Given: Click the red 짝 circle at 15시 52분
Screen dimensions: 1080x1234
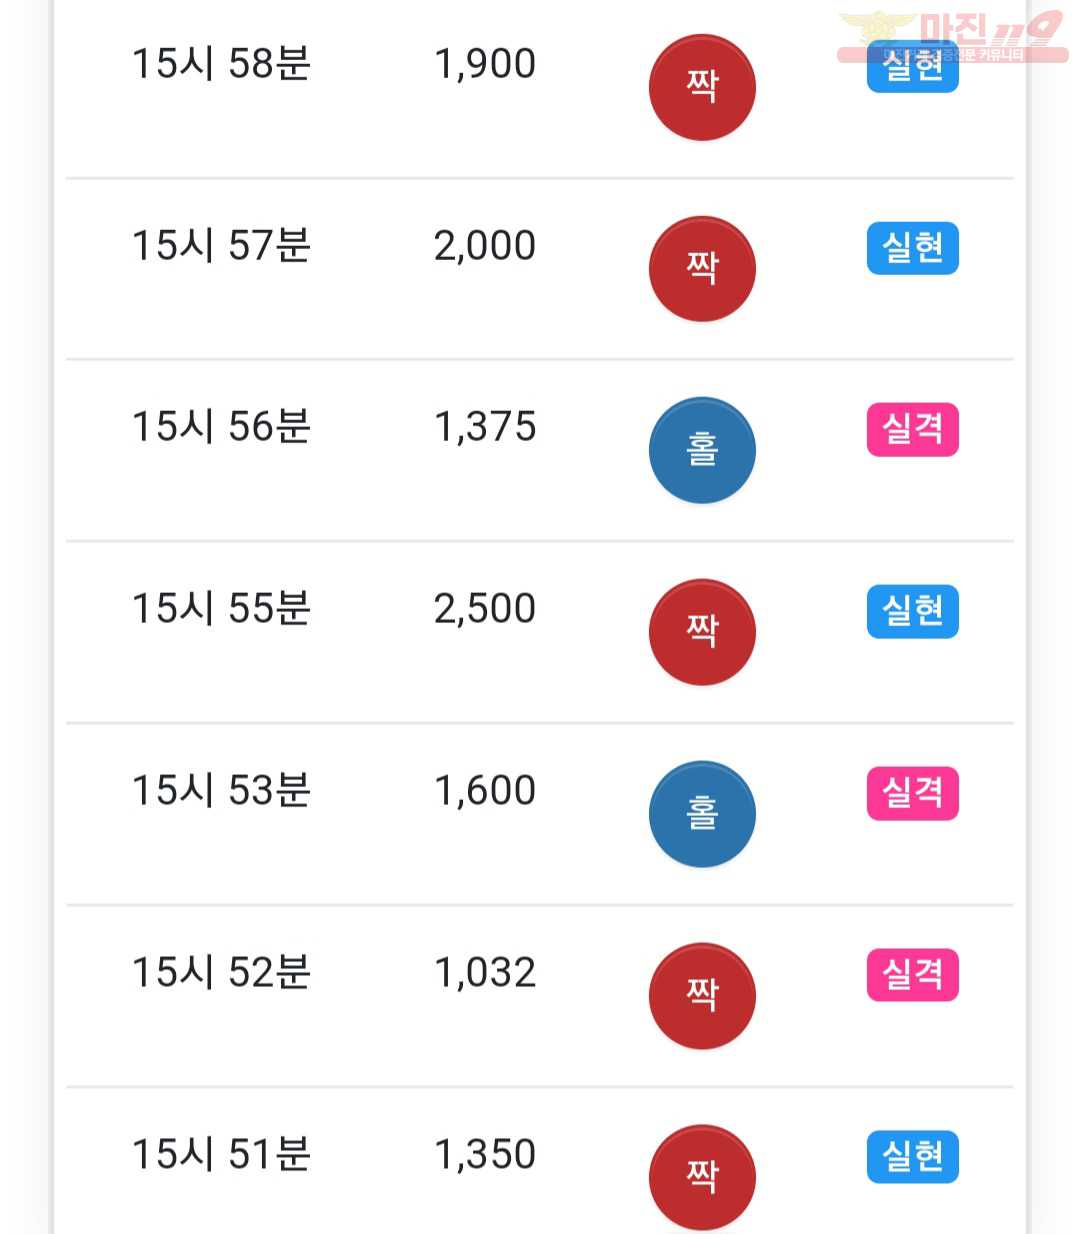Looking at the screenshot, I should tap(702, 996).
